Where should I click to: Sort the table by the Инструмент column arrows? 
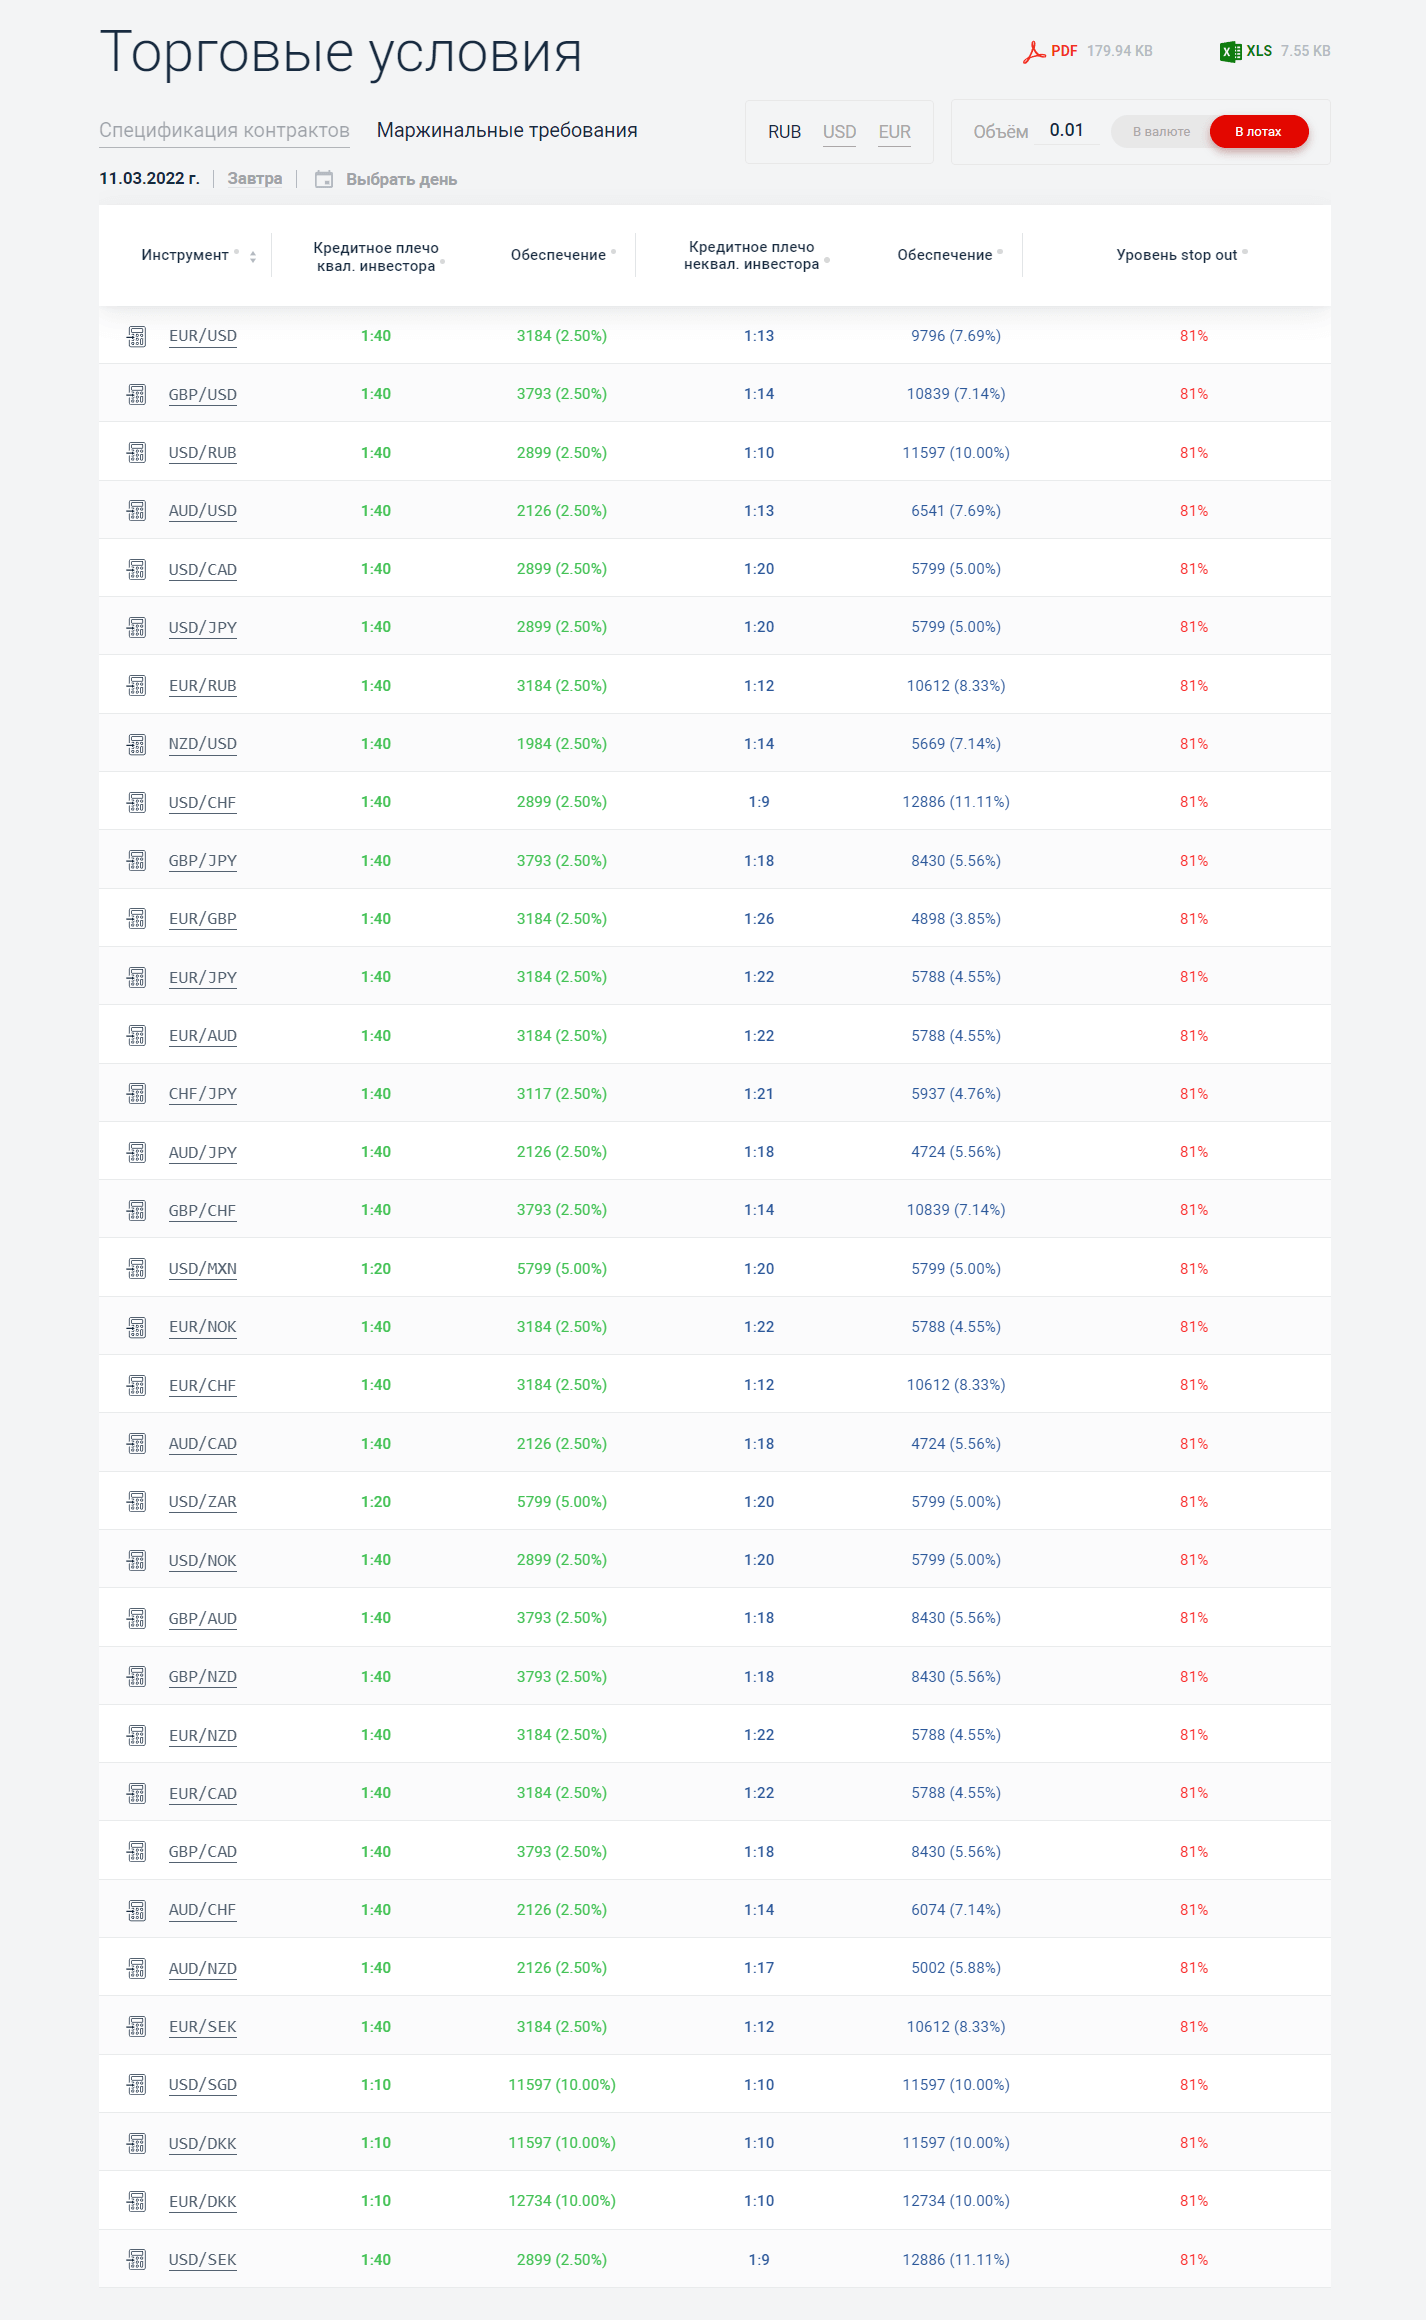point(253,257)
